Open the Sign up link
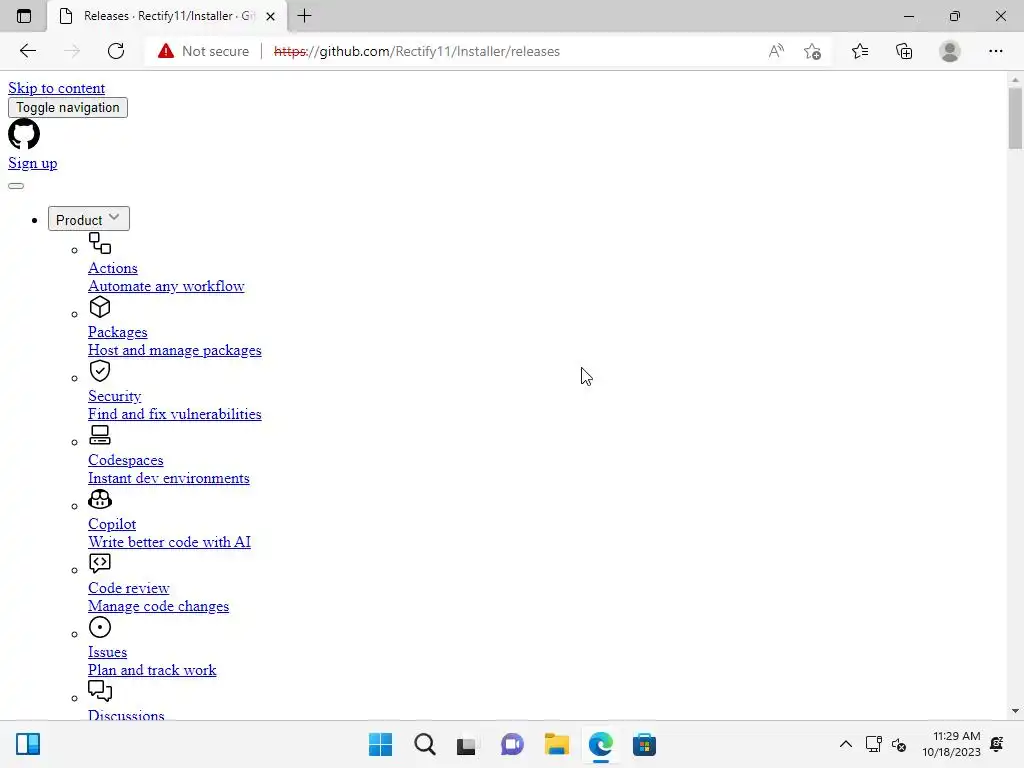This screenshot has width=1024, height=768. [33, 163]
